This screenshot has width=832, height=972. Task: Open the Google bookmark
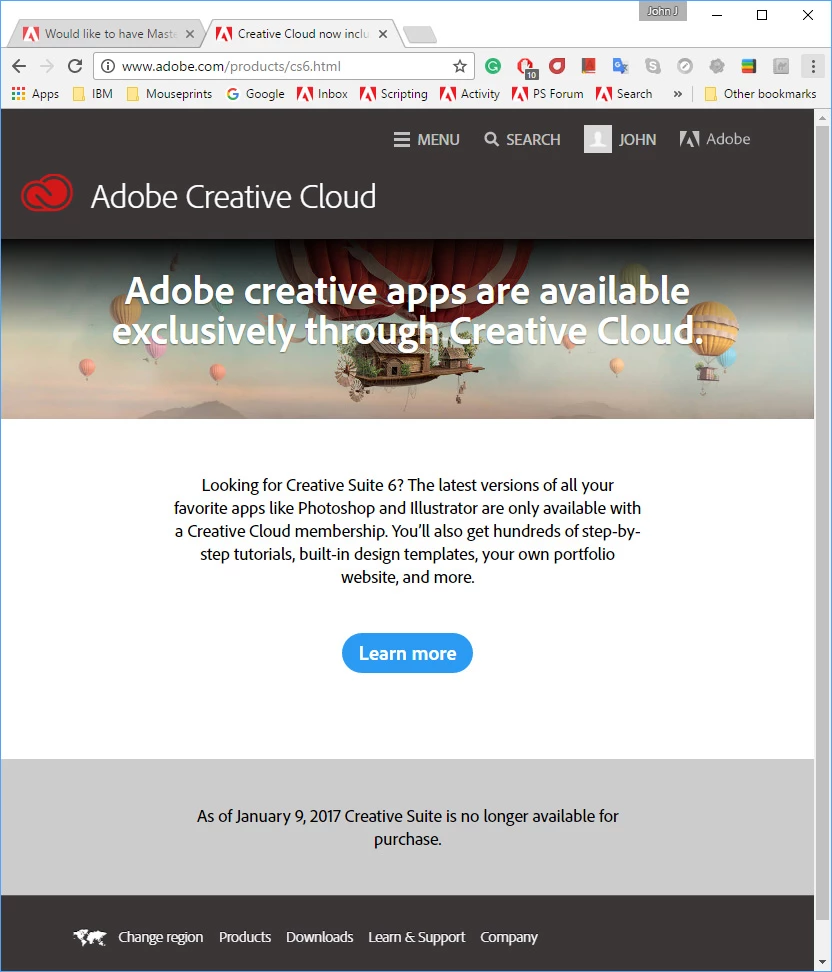(x=255, y=94)
